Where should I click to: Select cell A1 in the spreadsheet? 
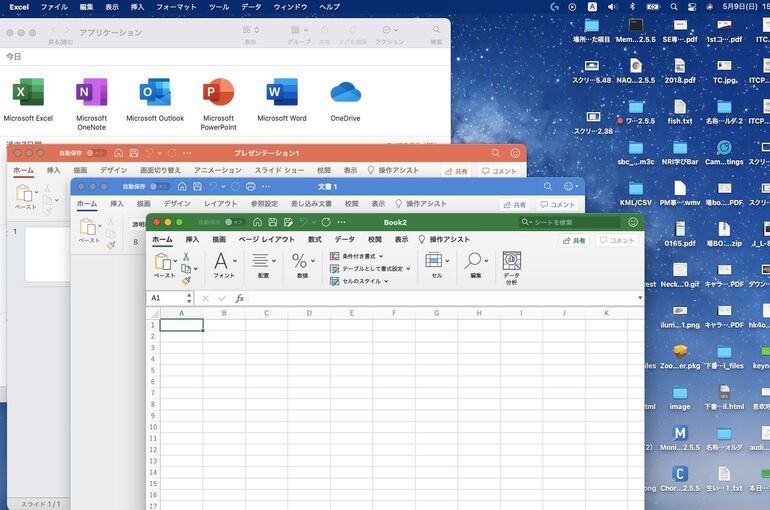click(181, 325)
